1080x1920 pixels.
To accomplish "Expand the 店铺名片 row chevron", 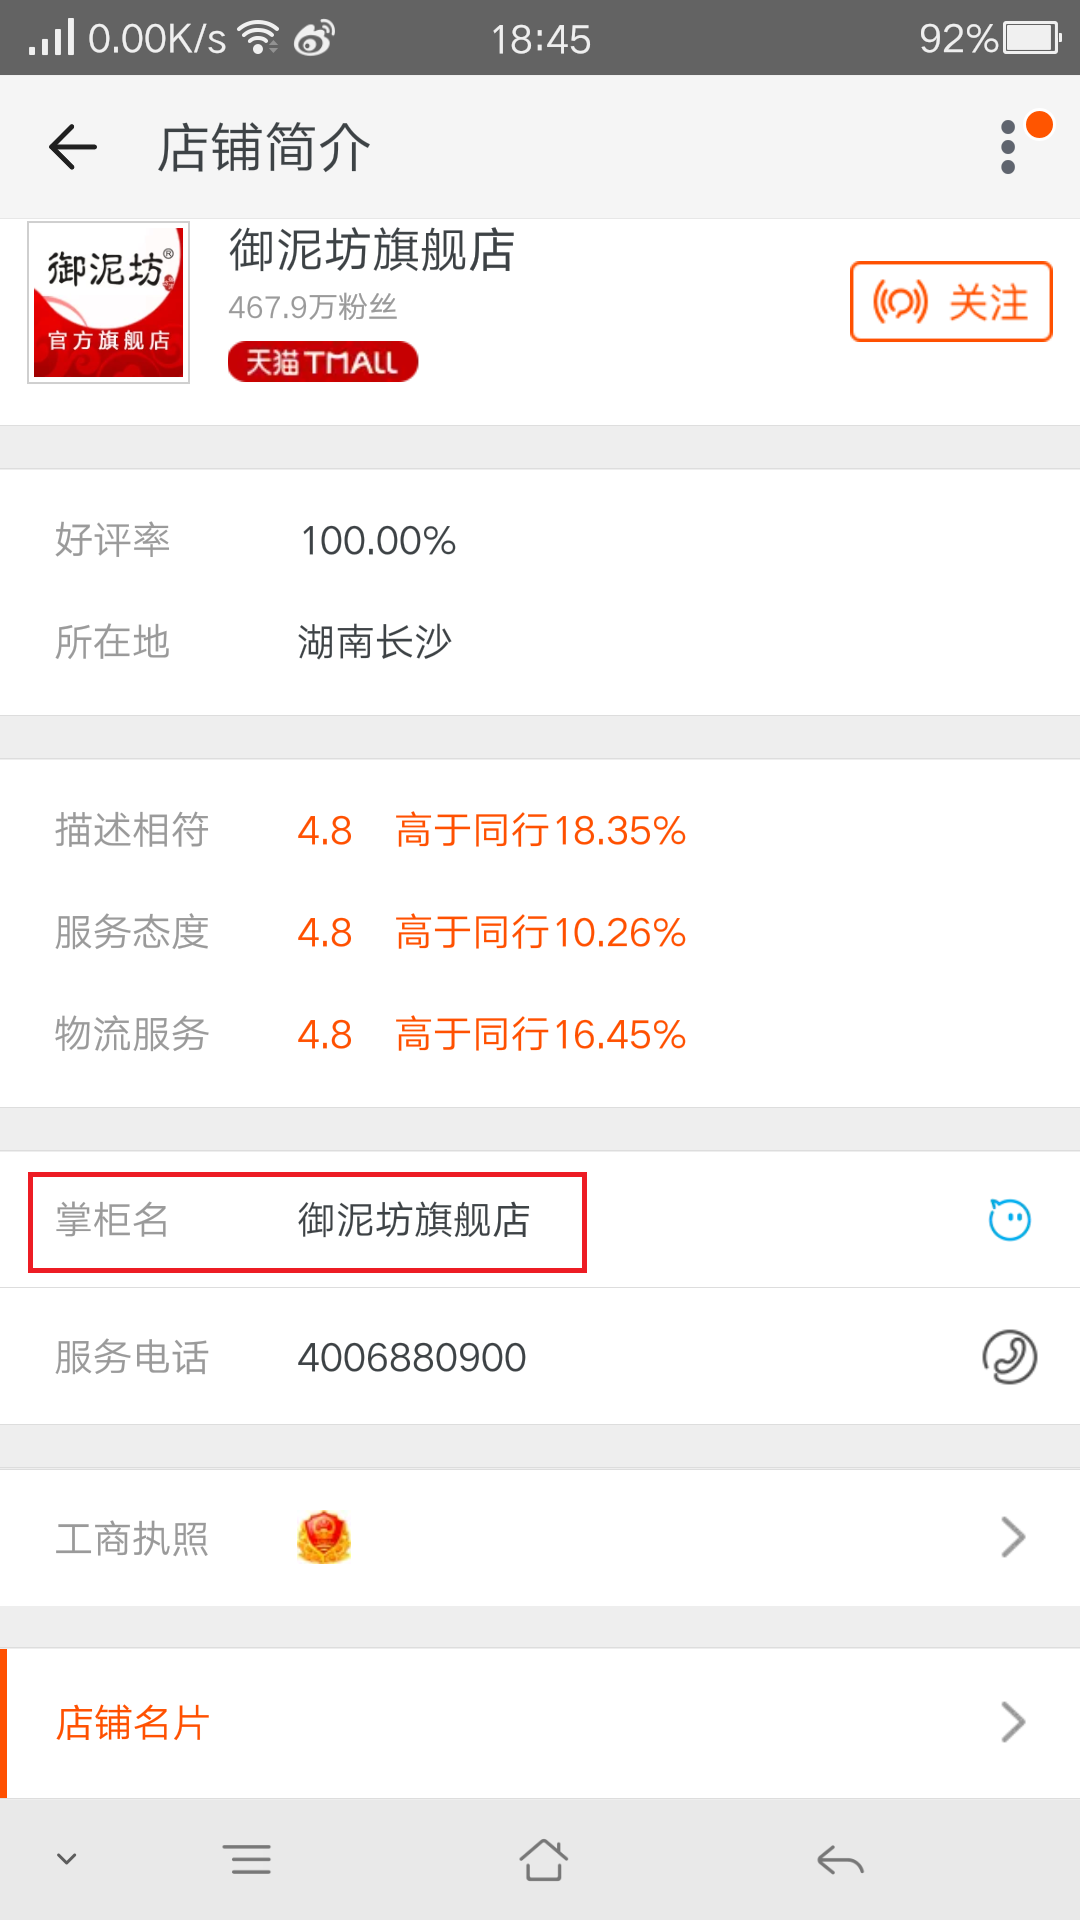I will tap(1013, 1722).
